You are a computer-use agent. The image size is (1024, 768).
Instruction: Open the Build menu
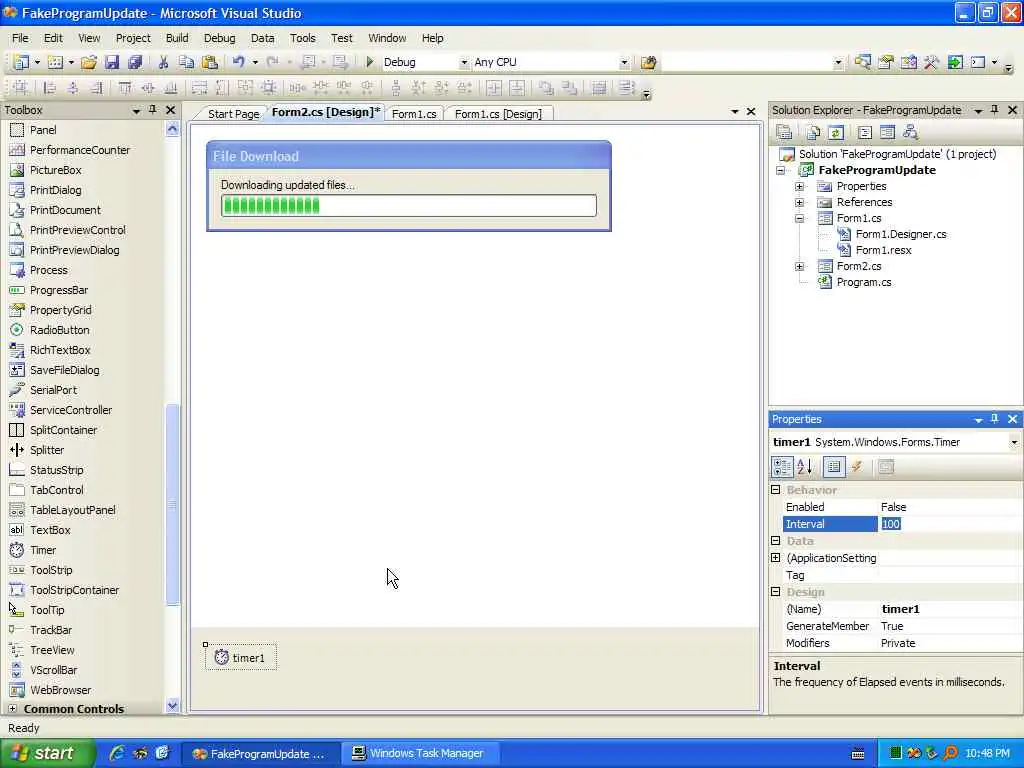(x=177, y=38)
